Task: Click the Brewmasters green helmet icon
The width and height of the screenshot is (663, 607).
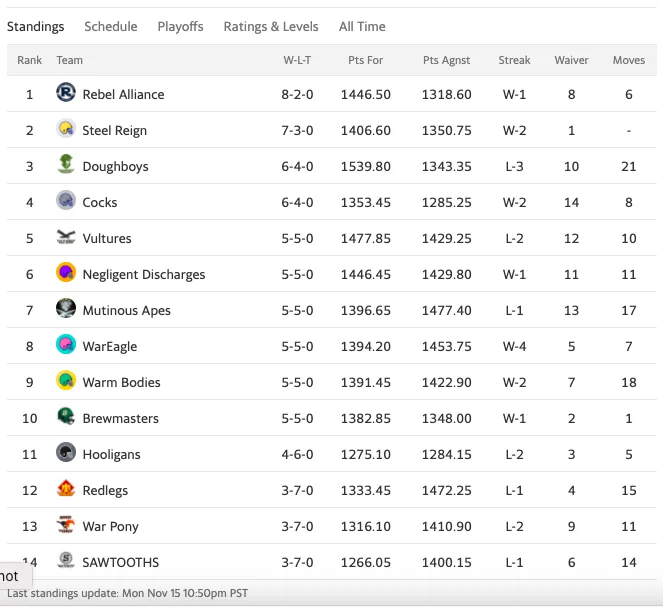Action: (x=66, y=416)
